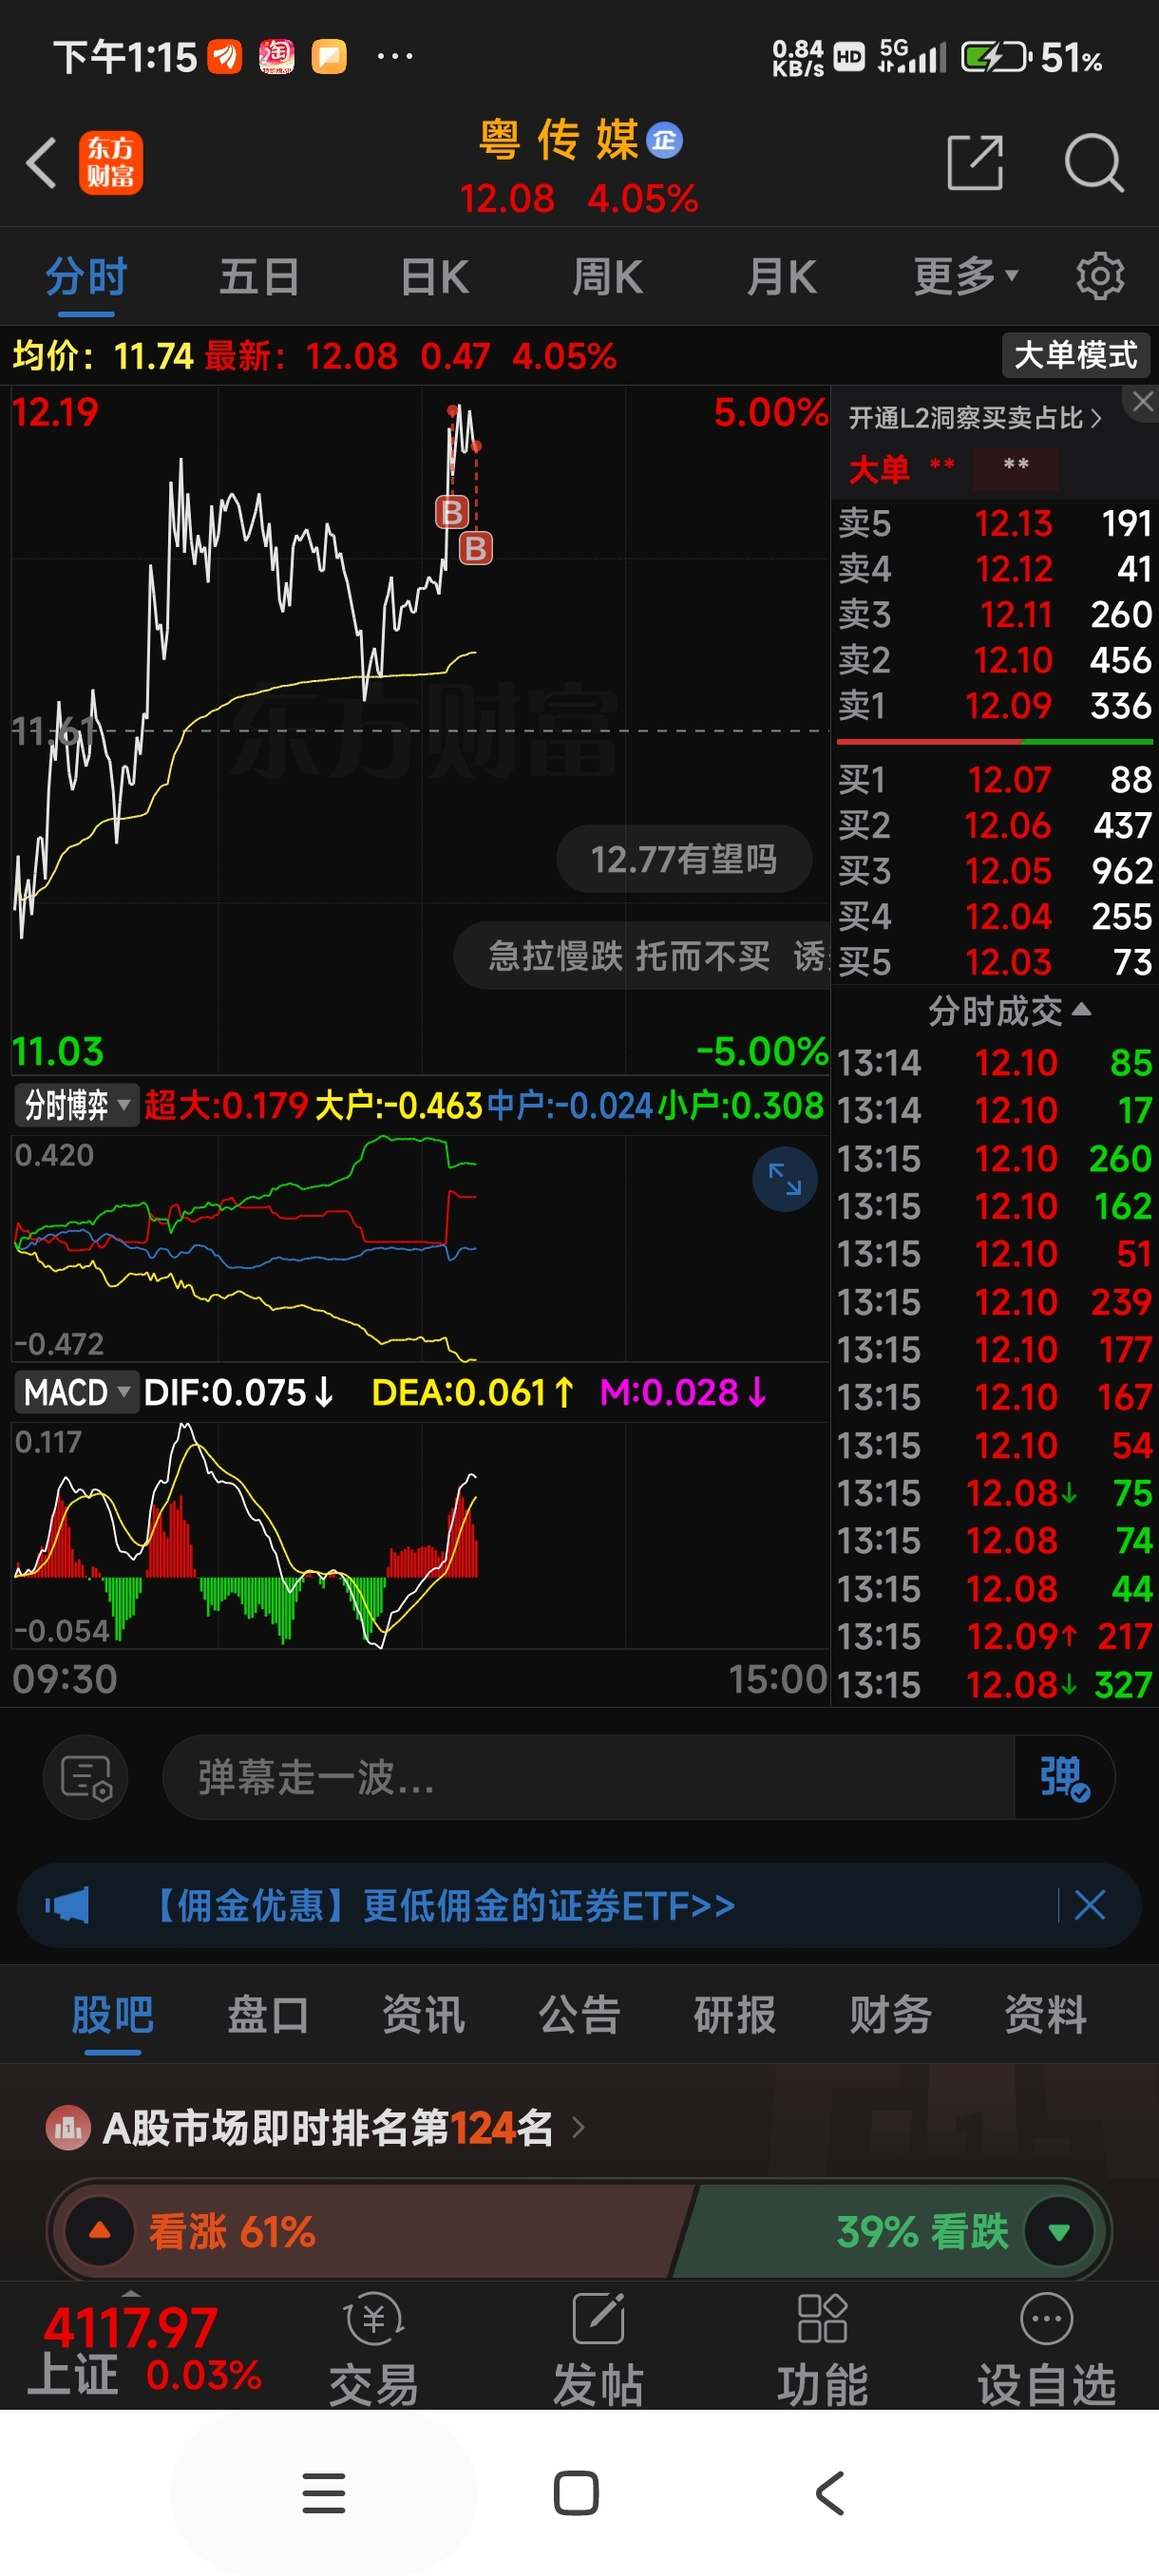Open the 交易 trade icon
The height and width of the screenshot is (2576, 1159).
click(x=373, y=2348)
